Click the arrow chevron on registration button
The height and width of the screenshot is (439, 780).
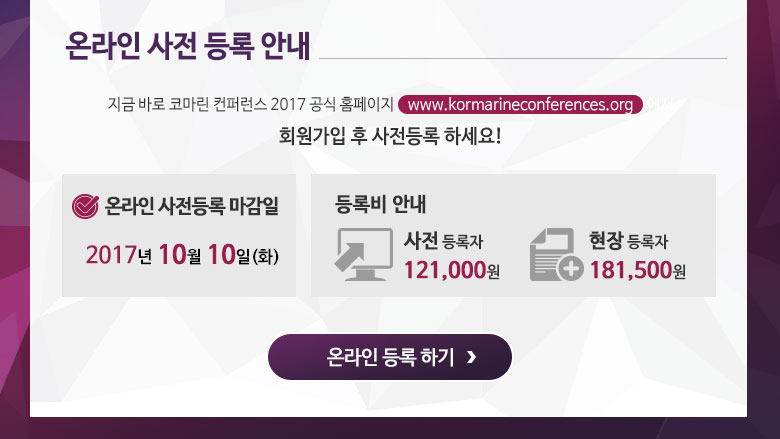click(472, 357)
